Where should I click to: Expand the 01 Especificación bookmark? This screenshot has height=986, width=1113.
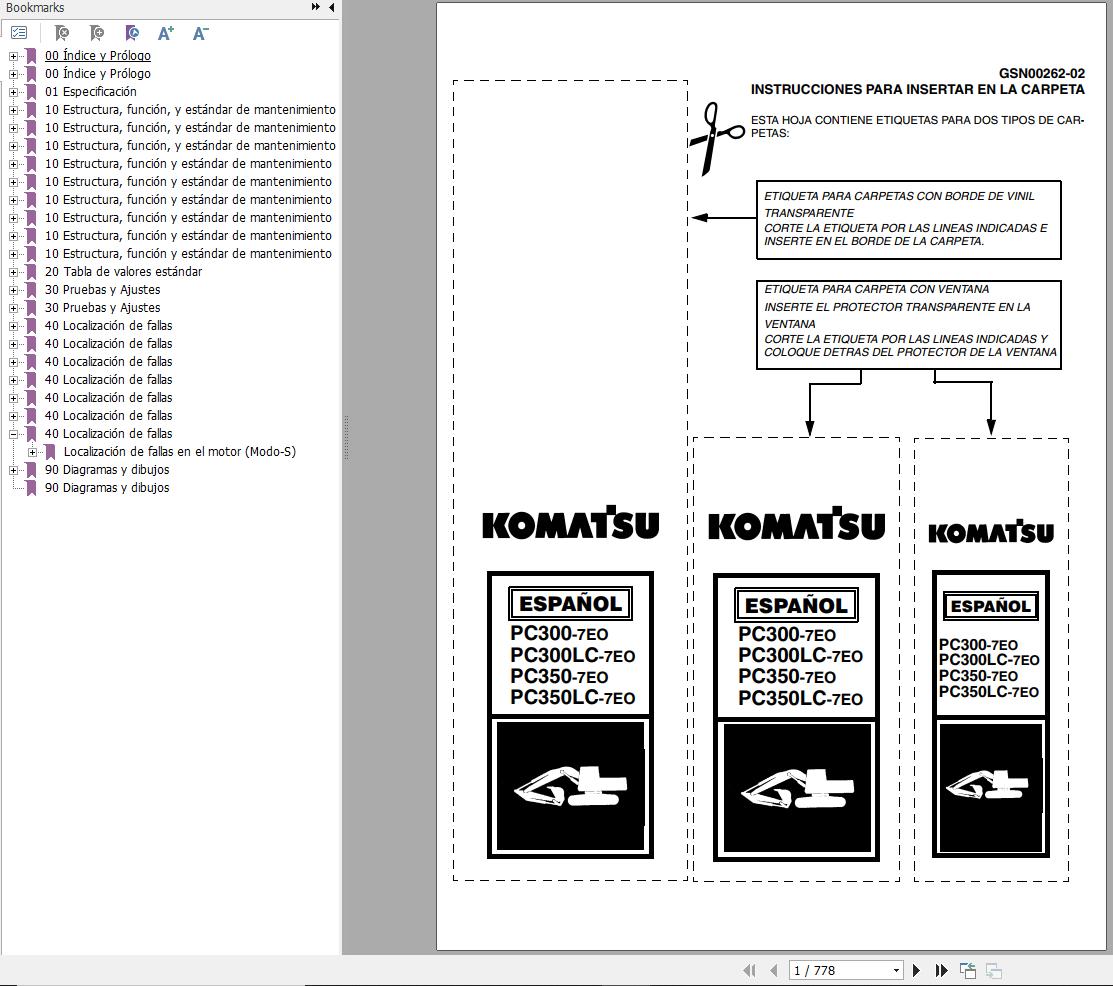pyautogui.click(x=13, y=92)
